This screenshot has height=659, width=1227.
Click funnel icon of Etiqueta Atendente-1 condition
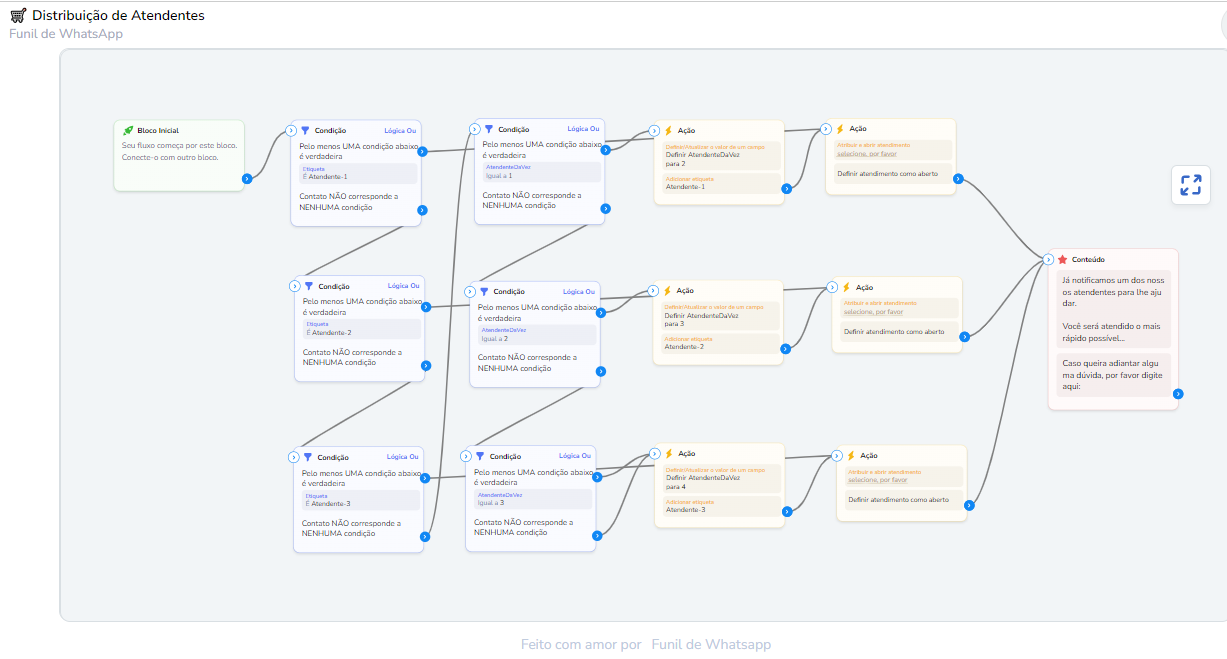[x=305, y=130]
